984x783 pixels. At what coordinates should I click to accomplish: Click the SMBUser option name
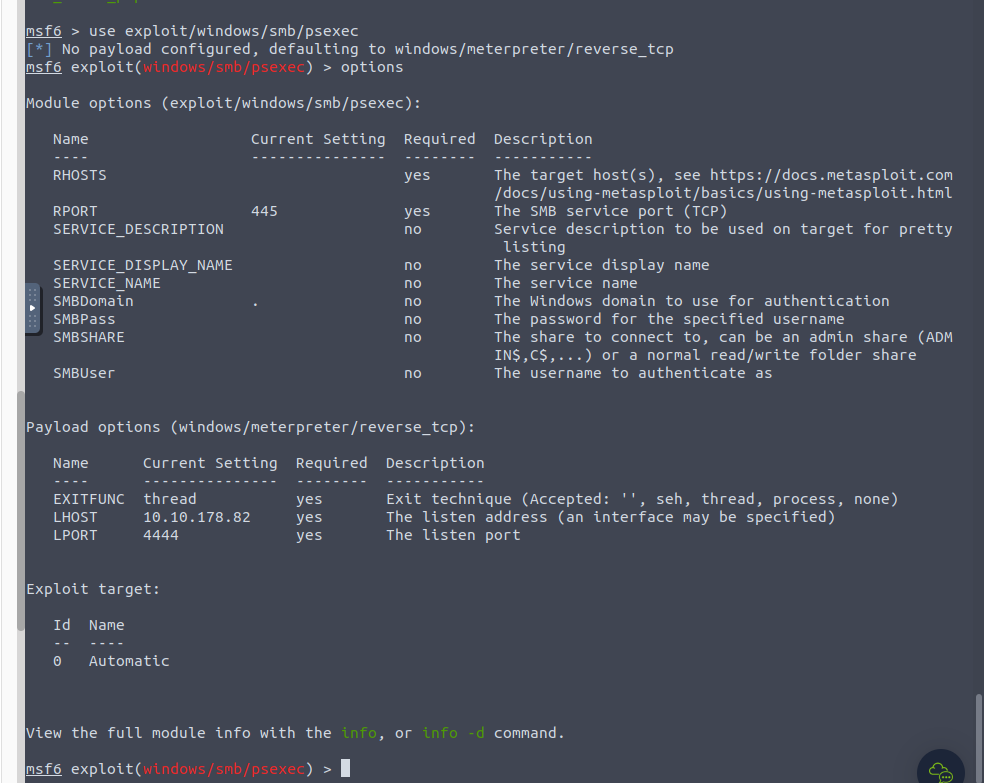83,373
